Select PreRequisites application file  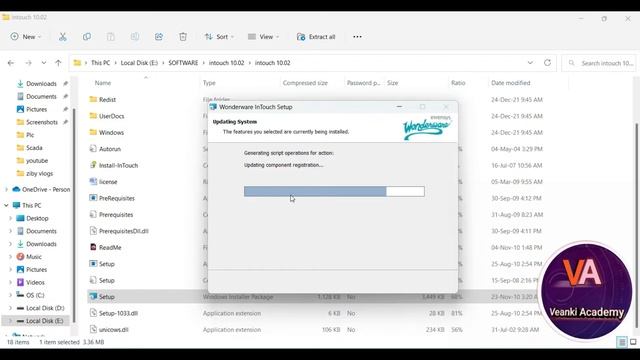117,198
